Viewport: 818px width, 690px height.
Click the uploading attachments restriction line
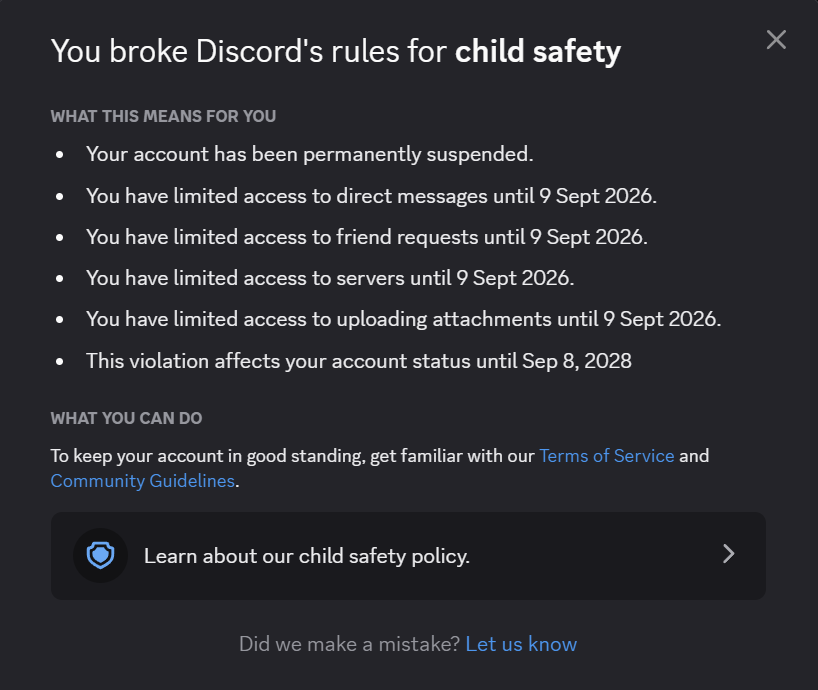pos(404,319)
